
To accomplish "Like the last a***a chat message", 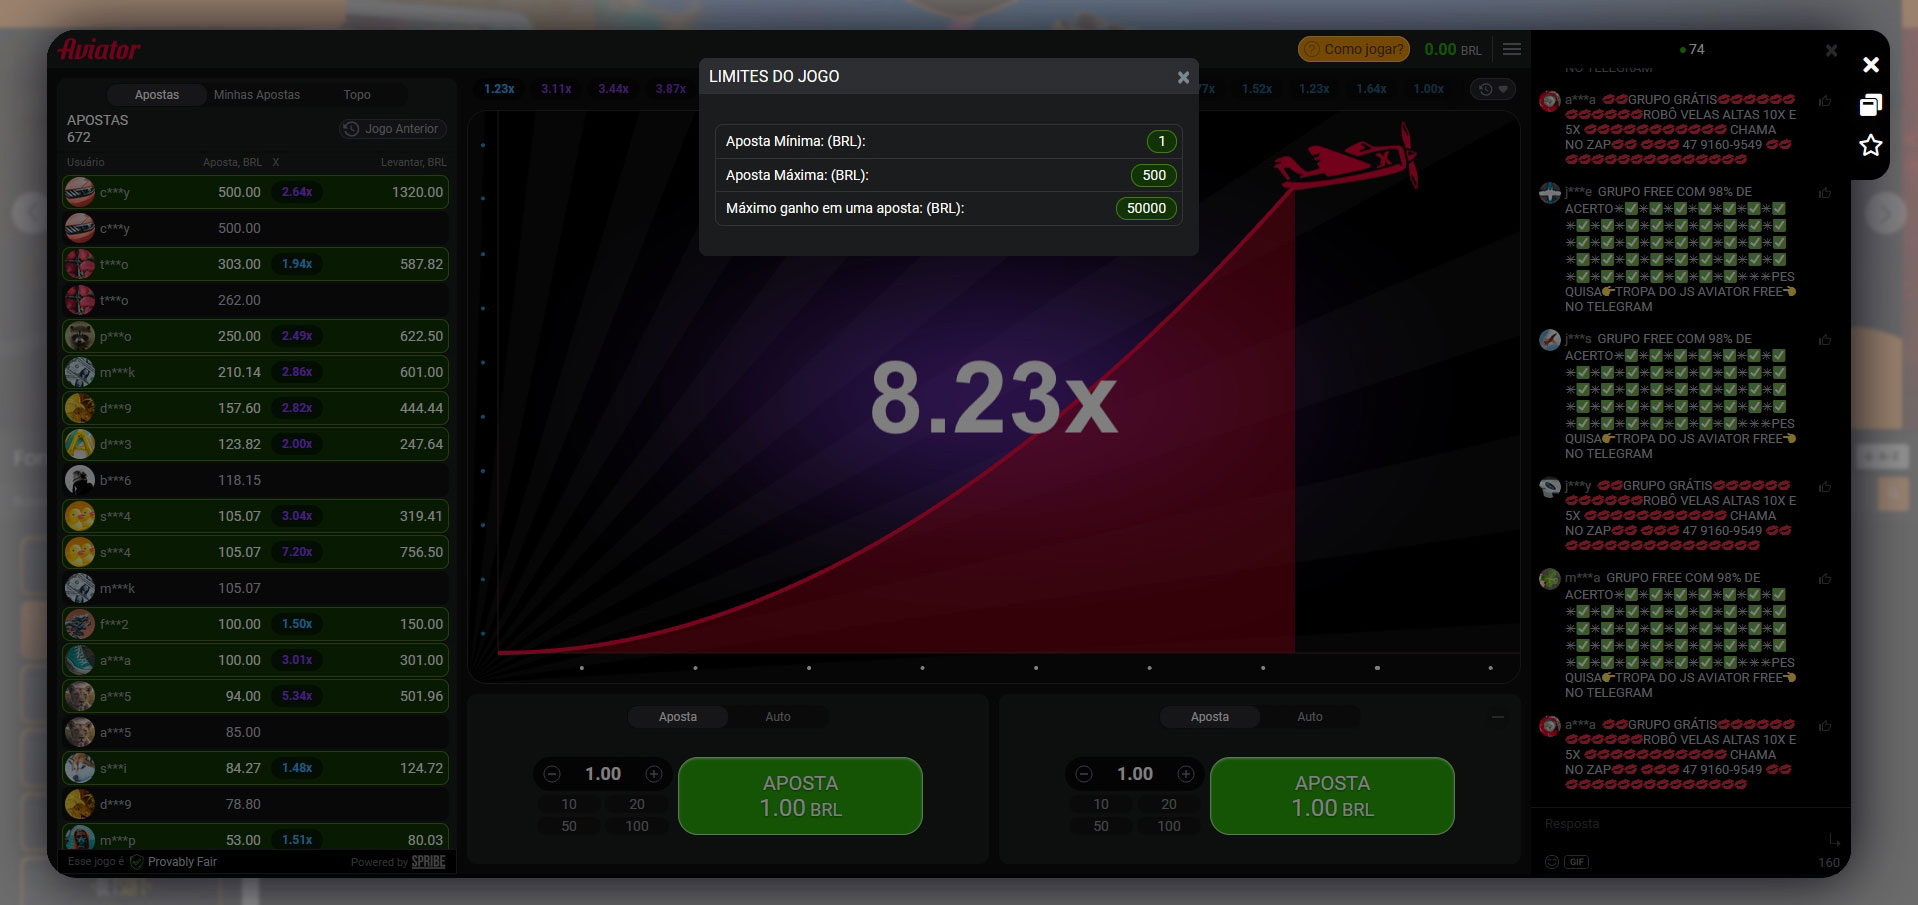I will click(1825, 726).
